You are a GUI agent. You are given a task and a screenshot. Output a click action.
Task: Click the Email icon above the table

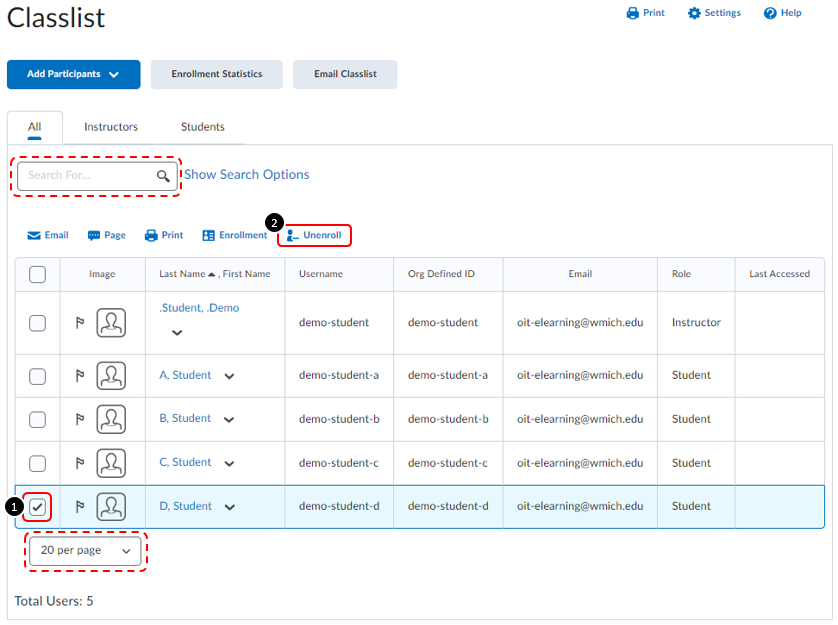[x=46, y=235]
